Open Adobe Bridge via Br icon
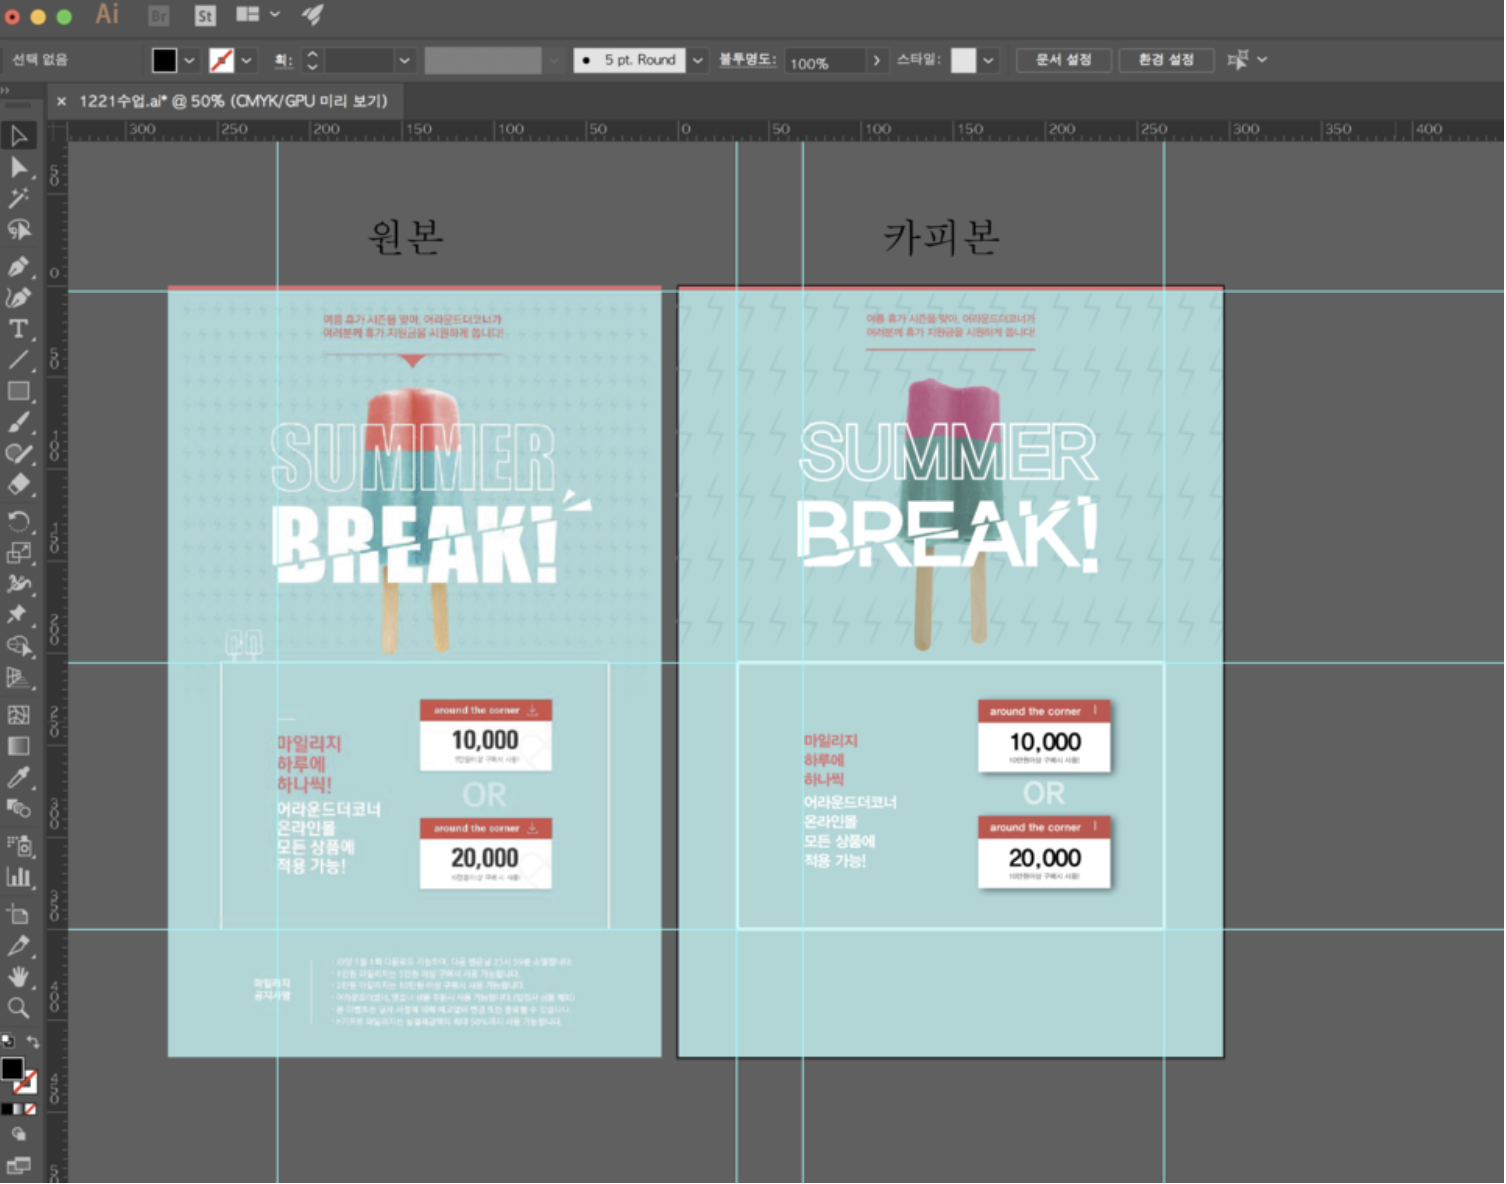The height and width of the screenshot is (1184, 1506). pyautogui.click(x=158, y=15)
